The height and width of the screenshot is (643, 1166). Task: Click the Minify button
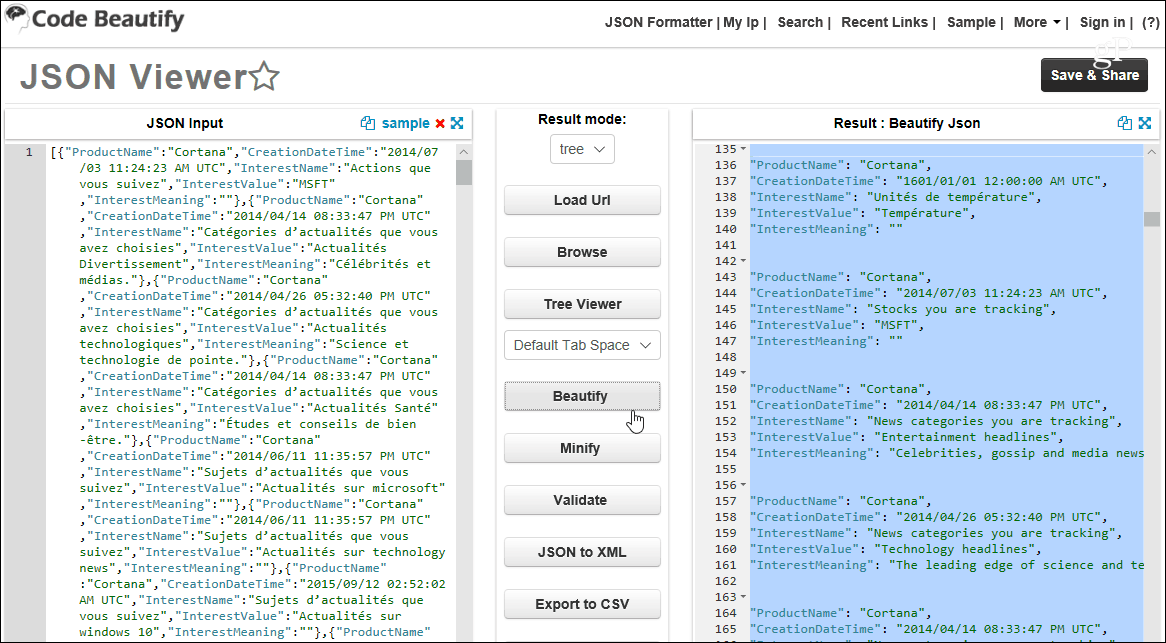582,448
